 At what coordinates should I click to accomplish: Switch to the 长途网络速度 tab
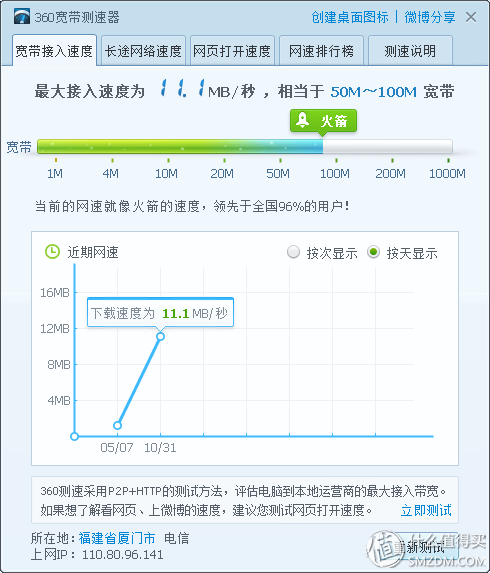[x=143, y=51]
